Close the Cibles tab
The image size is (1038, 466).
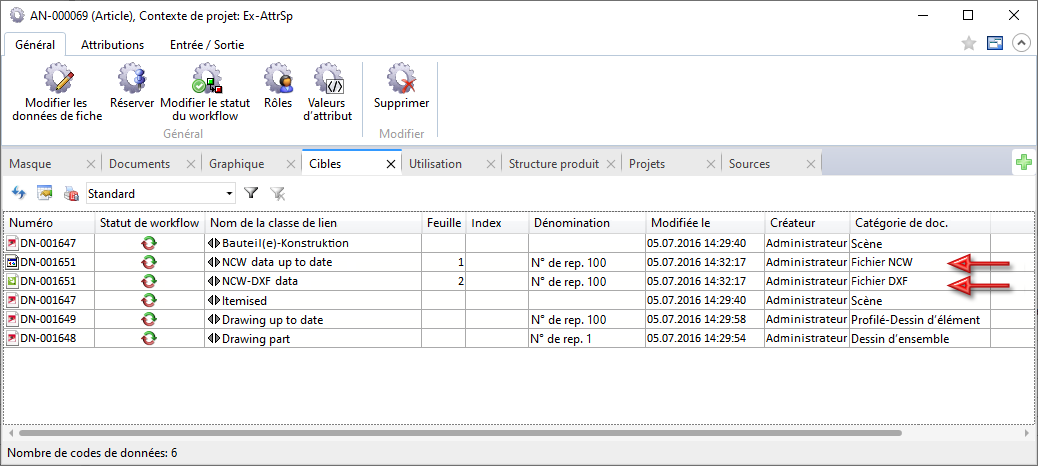click(x=391, y=164)
